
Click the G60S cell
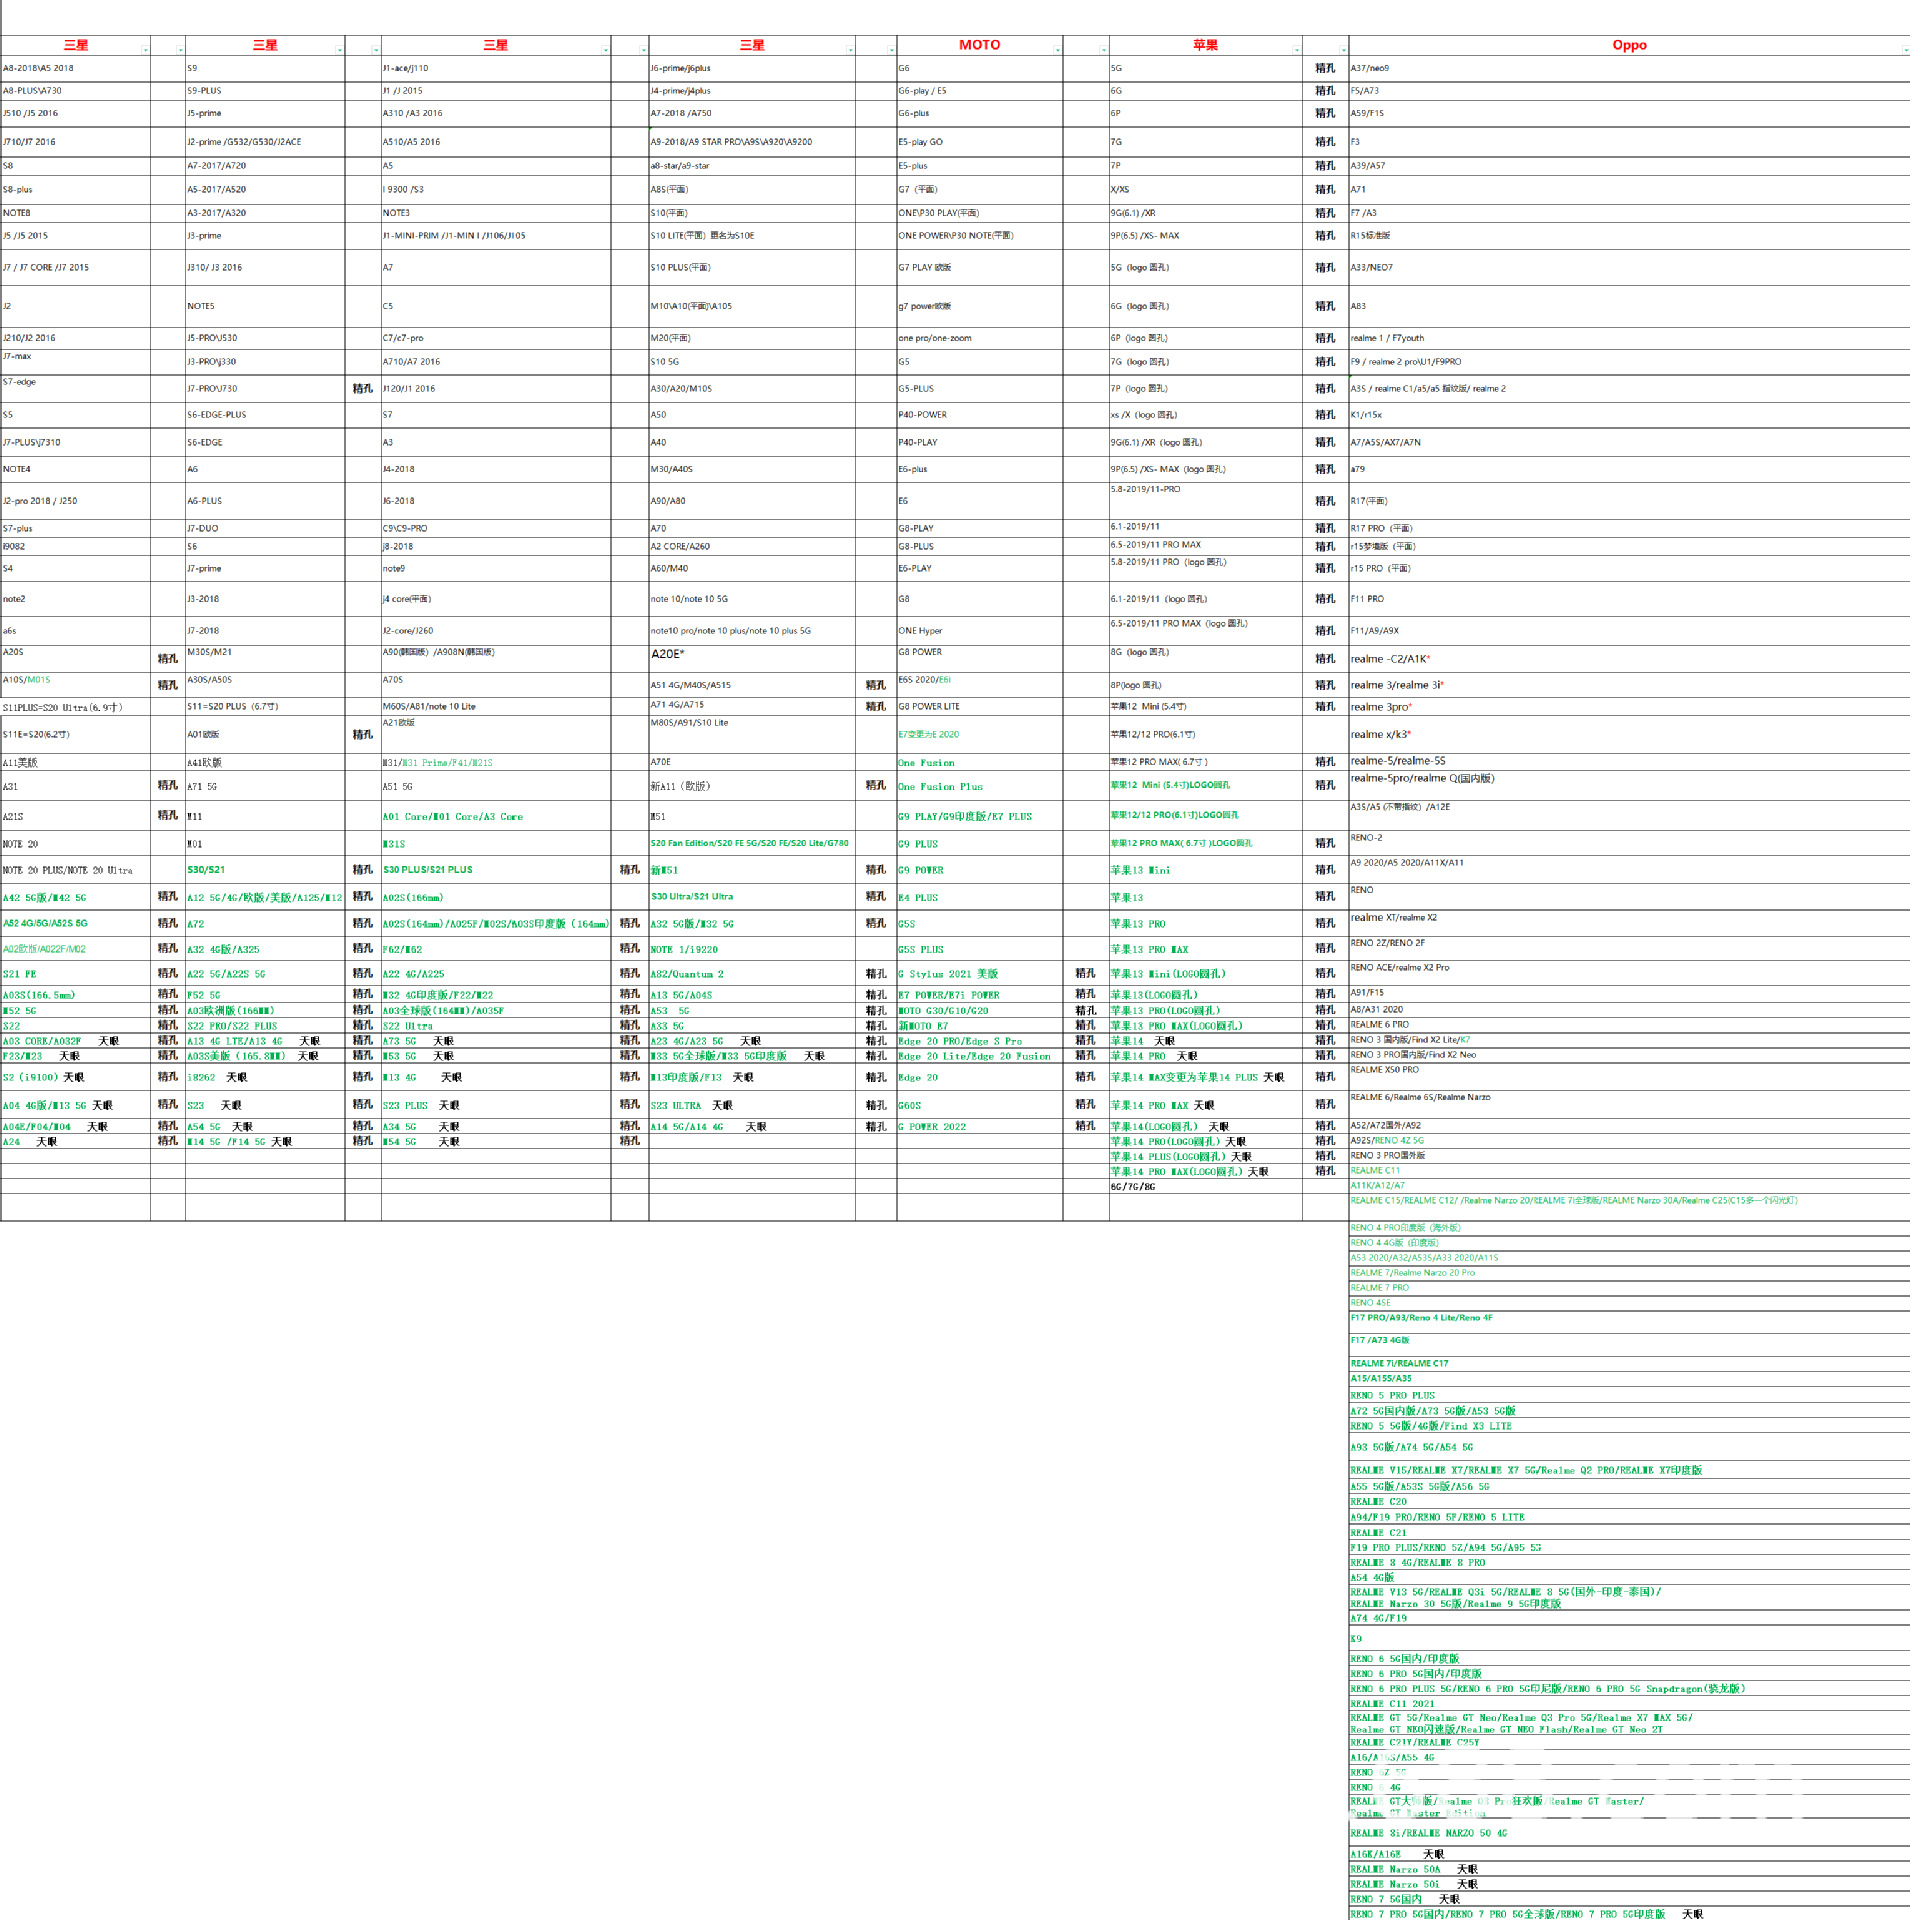pos(979,1106)
